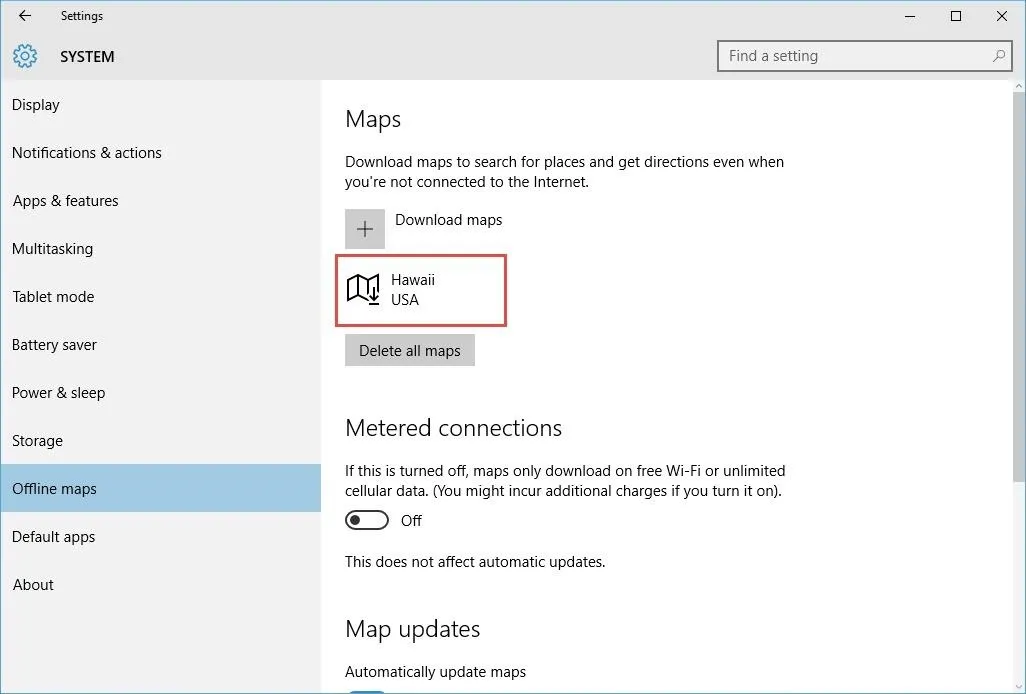Click the SYSTEM title text
The height and width of the screenshot is (694, 1026).
87,57
